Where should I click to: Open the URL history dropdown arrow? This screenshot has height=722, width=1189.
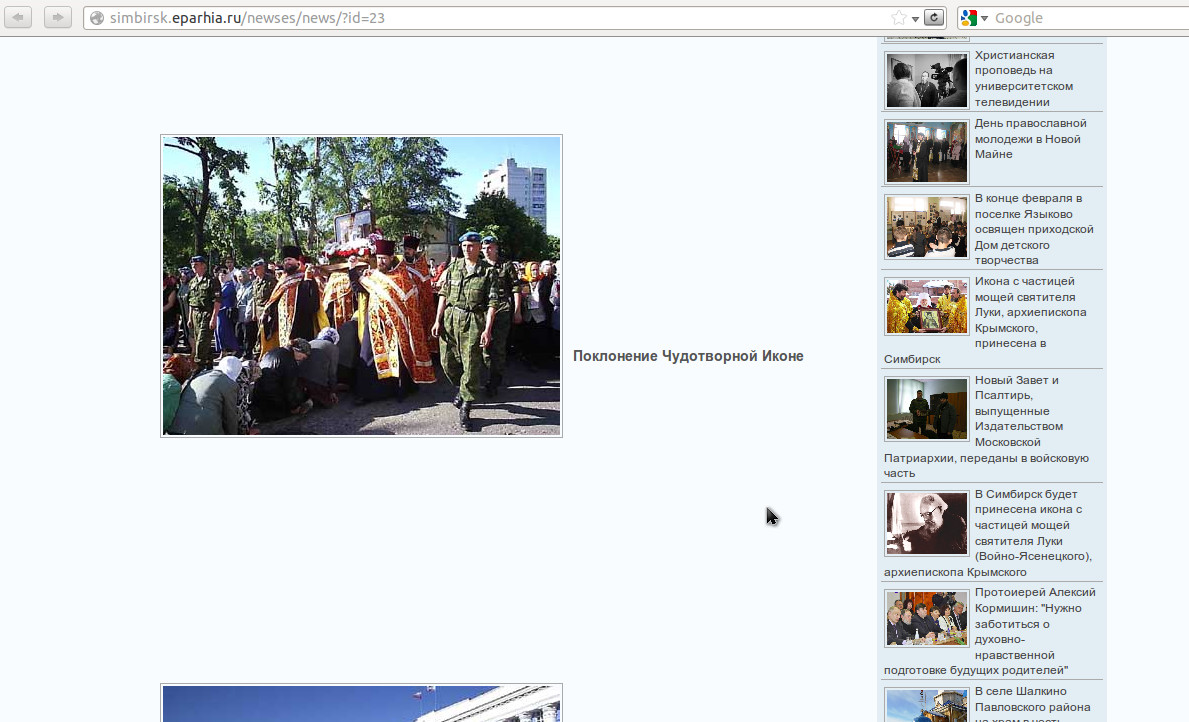[915, 19]
